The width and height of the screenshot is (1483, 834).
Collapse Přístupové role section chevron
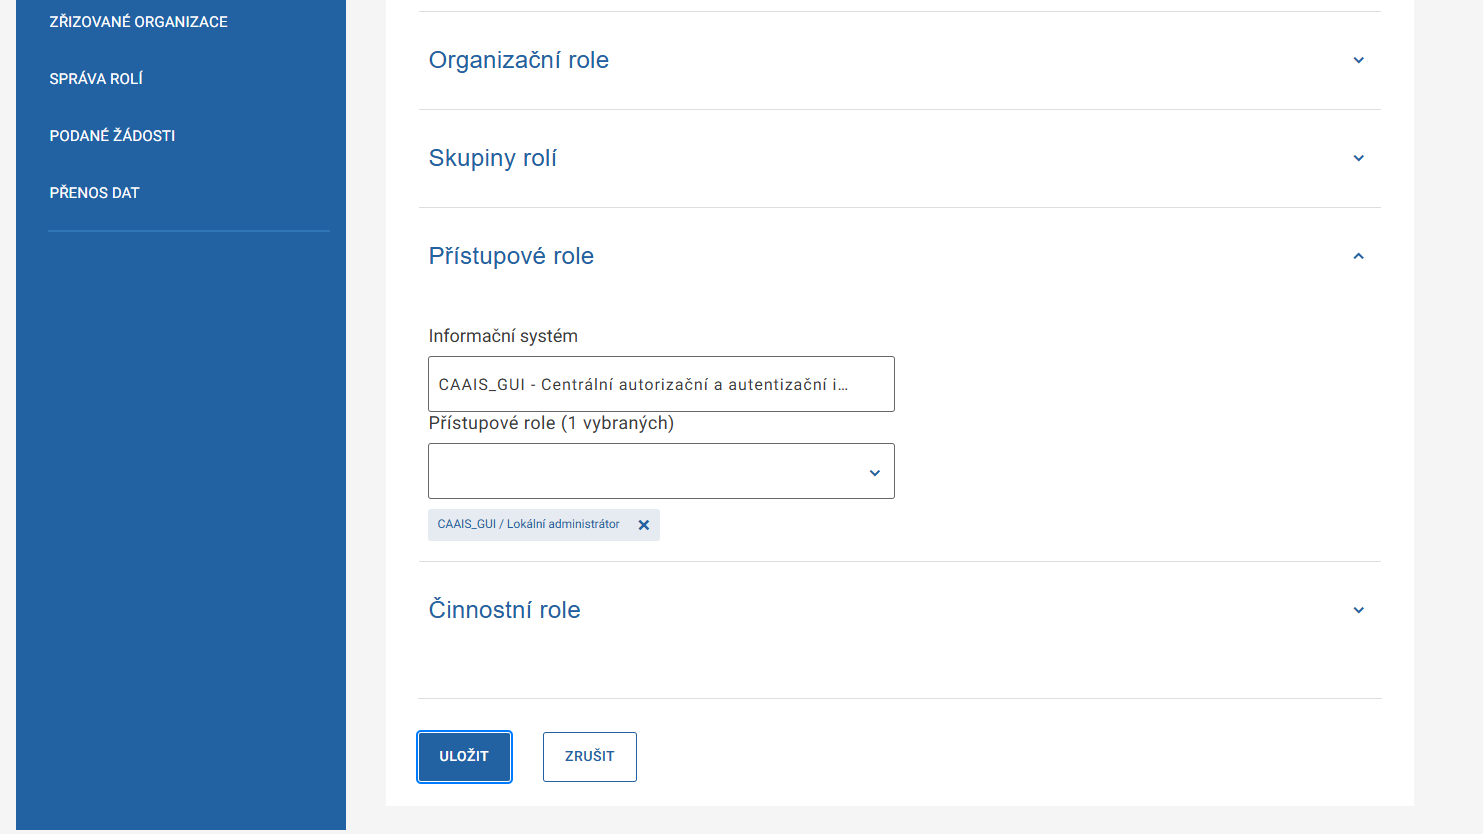pyautogui.click(x=1358, y=256)
